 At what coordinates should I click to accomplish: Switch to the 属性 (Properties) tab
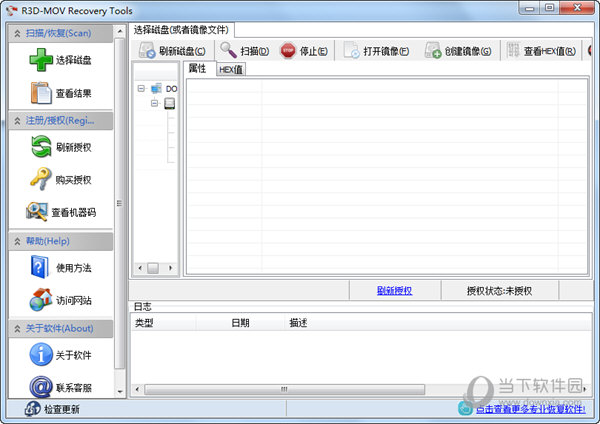click(197, 68)
